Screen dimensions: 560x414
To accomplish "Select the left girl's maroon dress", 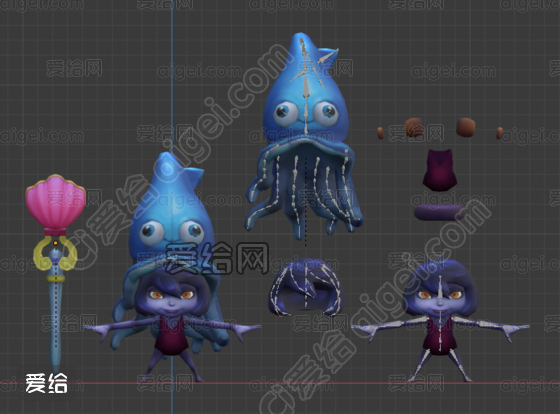I will click(172, 335).
